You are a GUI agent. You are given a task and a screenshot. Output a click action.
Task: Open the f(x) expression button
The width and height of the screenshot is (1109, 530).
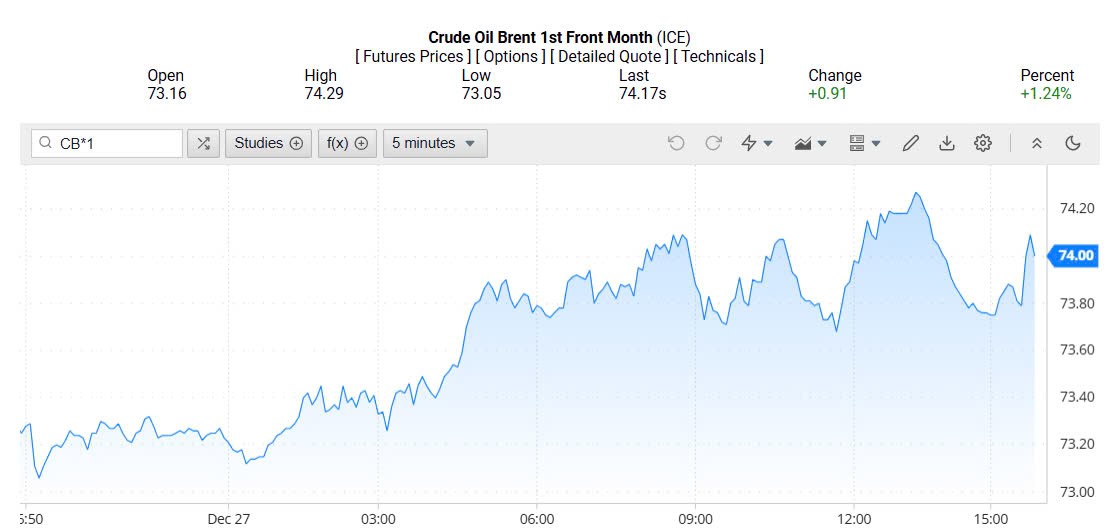click(x=348, y=143)
